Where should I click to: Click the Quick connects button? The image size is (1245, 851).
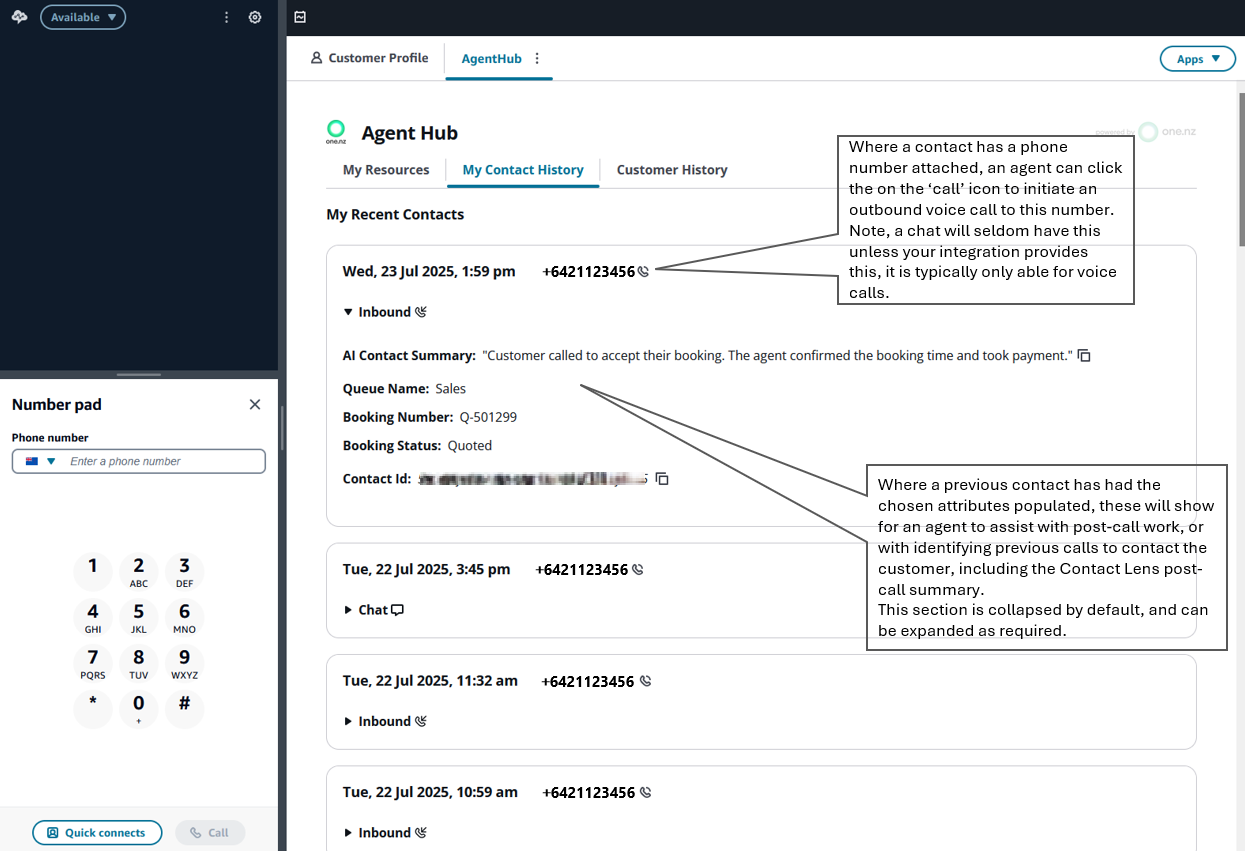coord(97,832)
